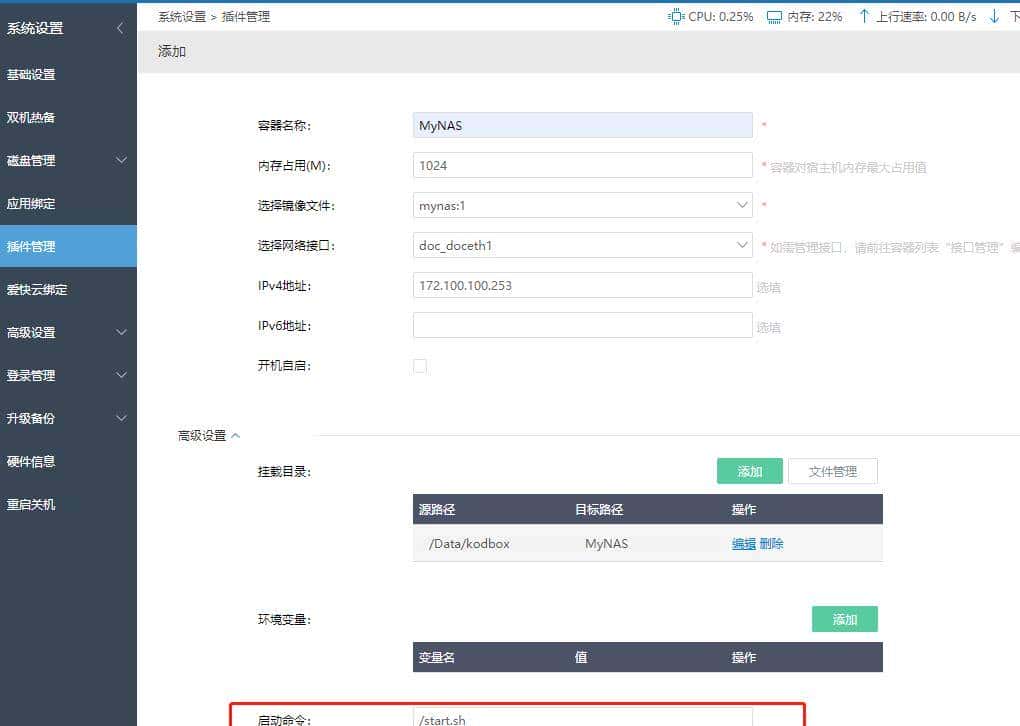Screen dimensions: 1020x726
Task: Select 爱快云绑定 in the sidebar
Action: (x=40, y=288)
